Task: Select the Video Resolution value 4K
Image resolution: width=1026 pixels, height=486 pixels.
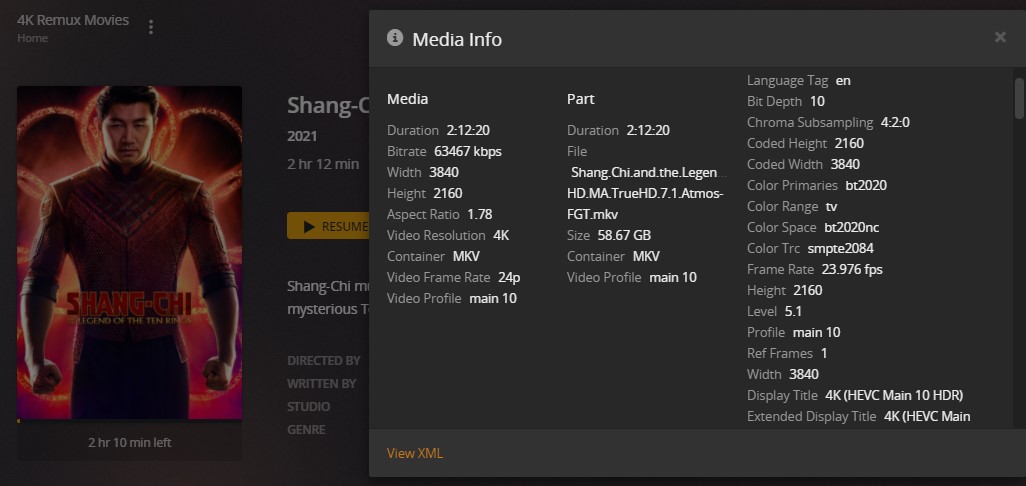Action: [x=501, y=235]
